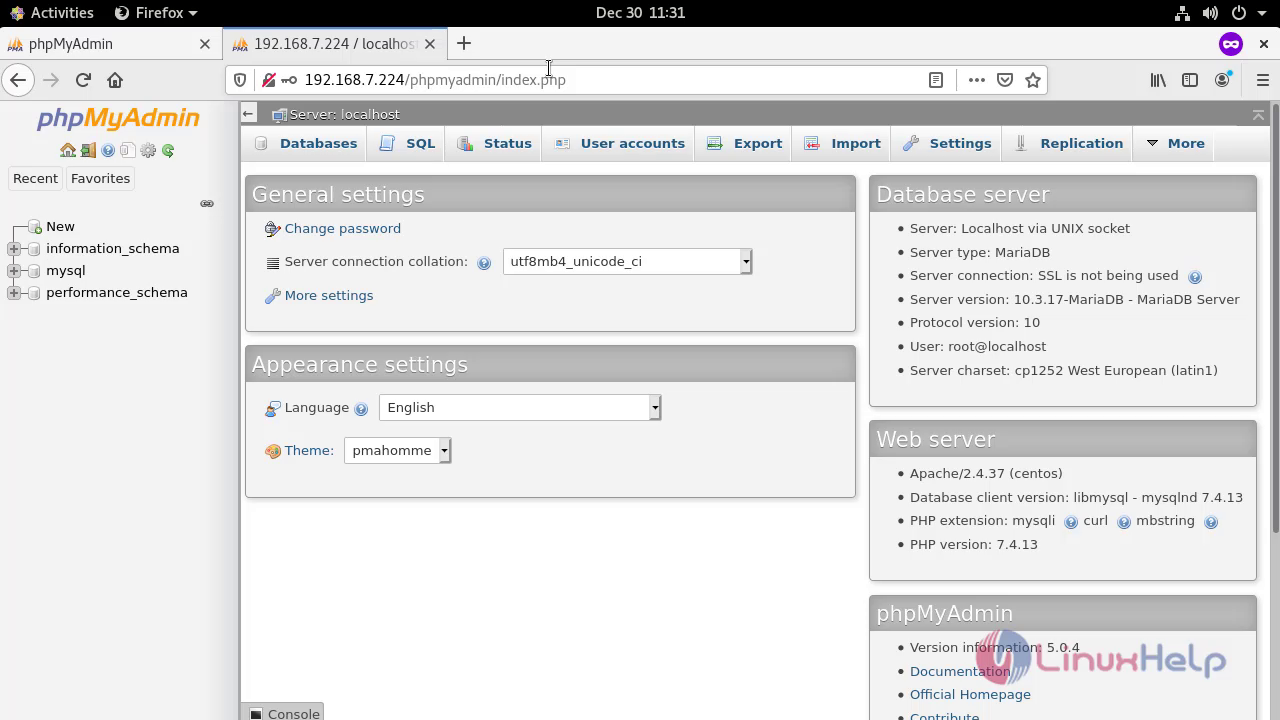
Task: Open page actions three-dots menu
Action: pyautogui.click(x=977, y=80)
